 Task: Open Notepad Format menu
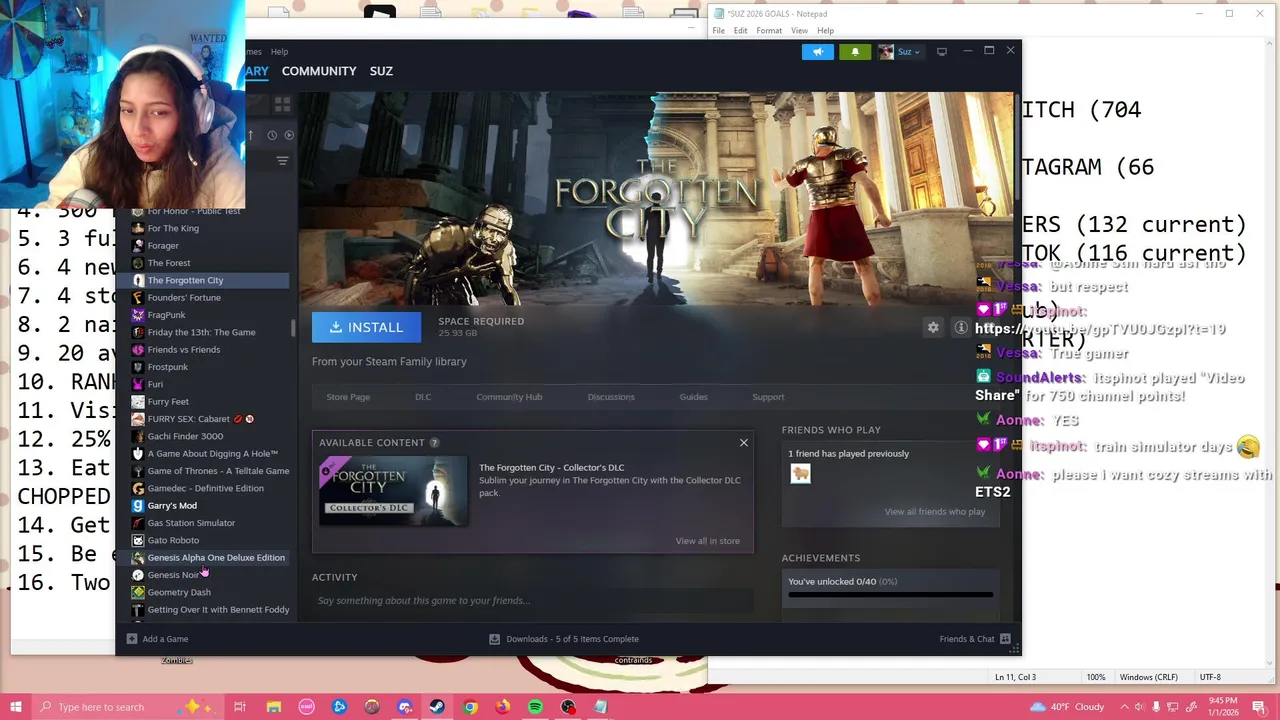[769, 31]
